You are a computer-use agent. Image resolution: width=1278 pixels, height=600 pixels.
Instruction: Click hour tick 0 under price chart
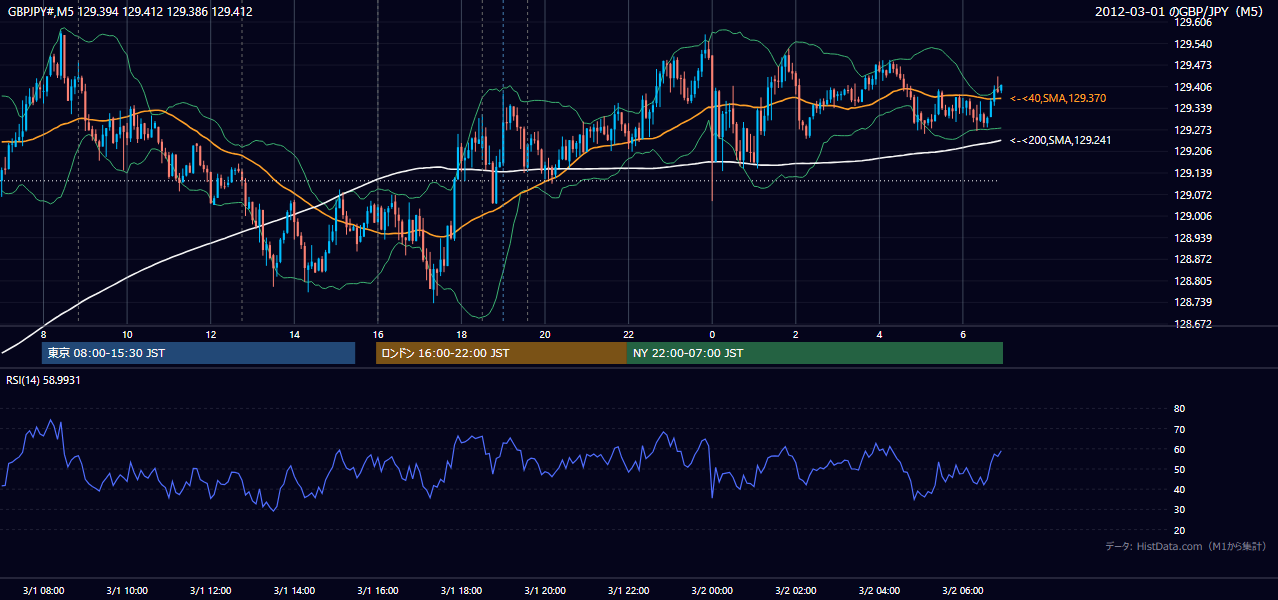click(x=712, y=334)
